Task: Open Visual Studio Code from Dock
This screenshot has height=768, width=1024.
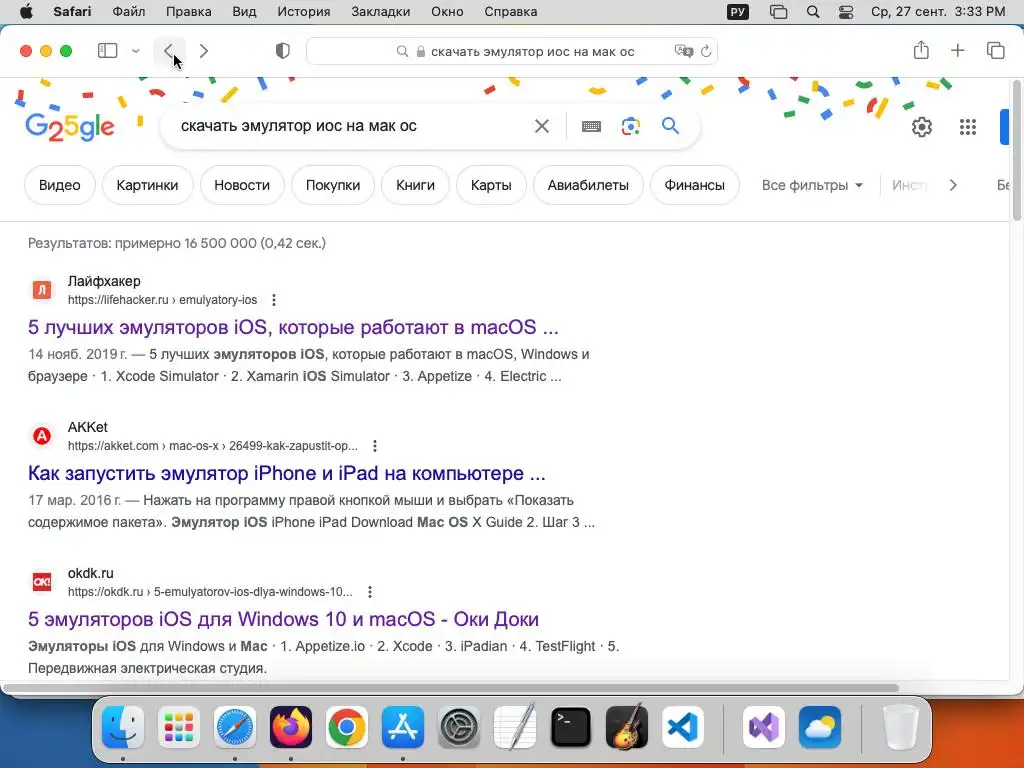Action: coord(682,727)
